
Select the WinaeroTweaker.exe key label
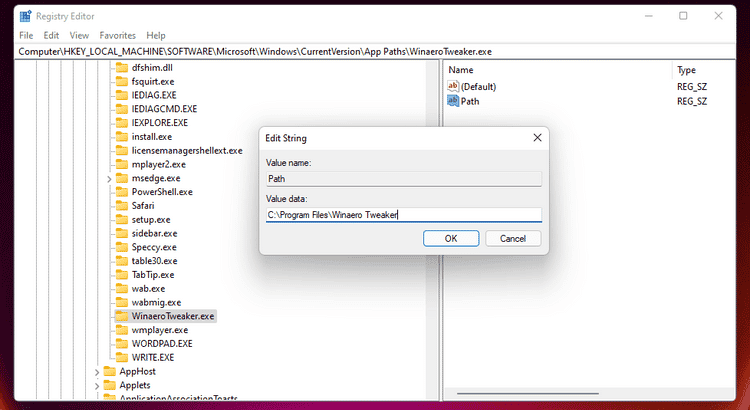click(x=173, y=316)
